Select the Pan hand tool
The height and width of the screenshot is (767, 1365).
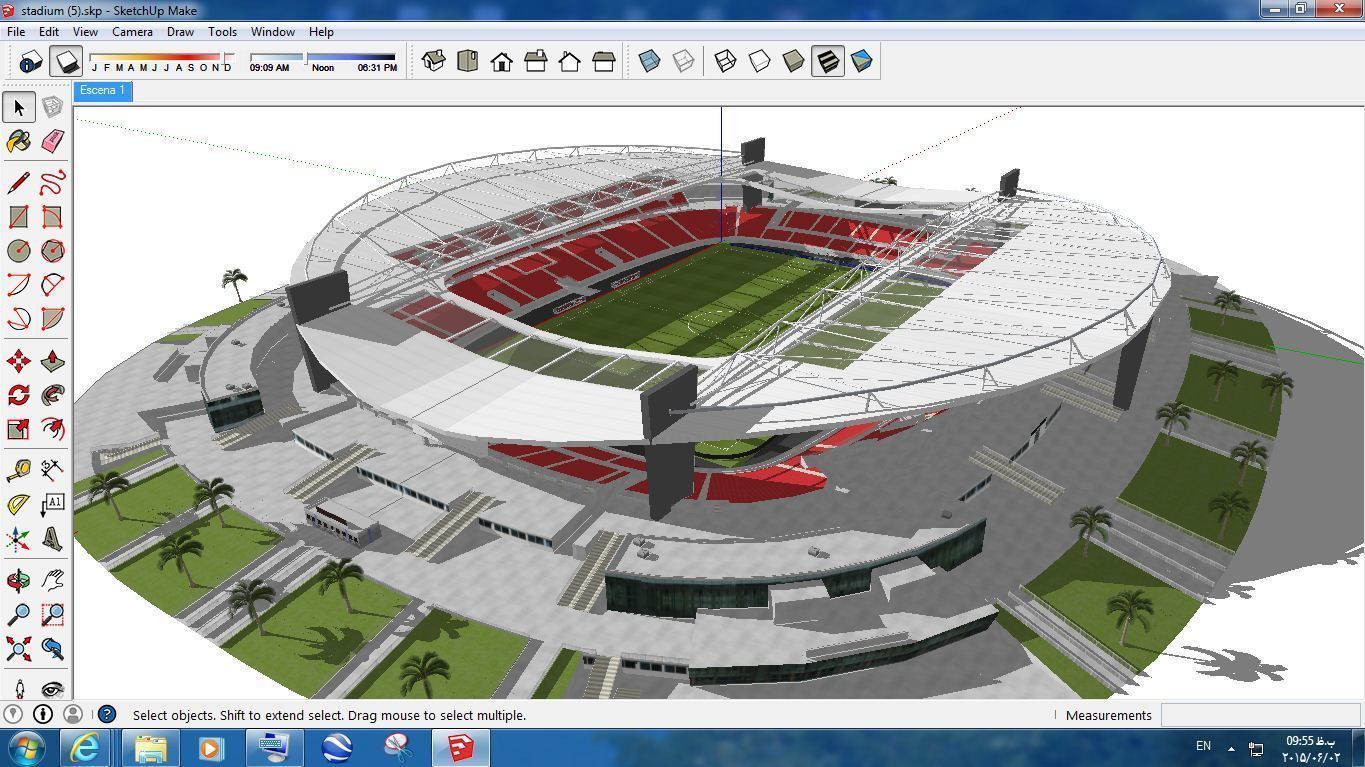pyautogui.click(x=53, y=580)
